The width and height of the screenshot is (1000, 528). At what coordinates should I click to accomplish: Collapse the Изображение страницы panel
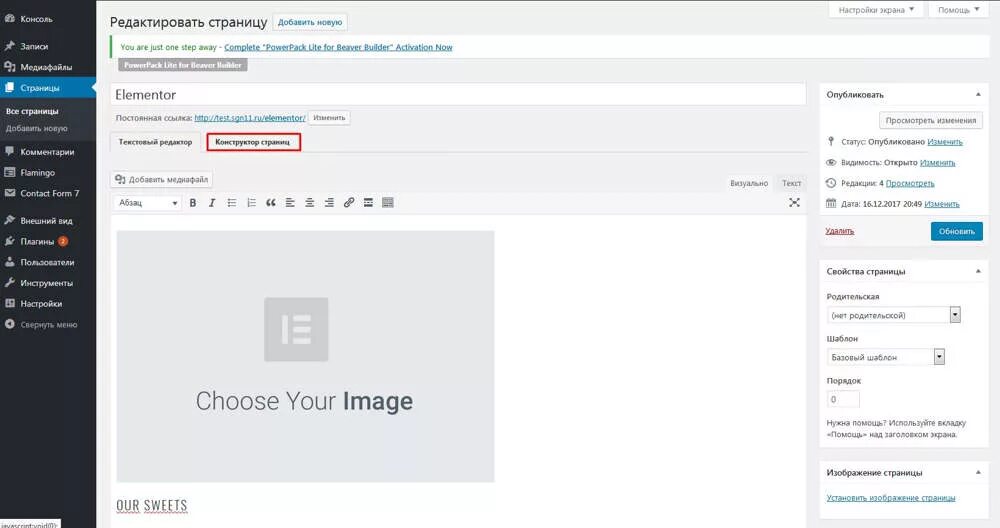pos(978,473)
